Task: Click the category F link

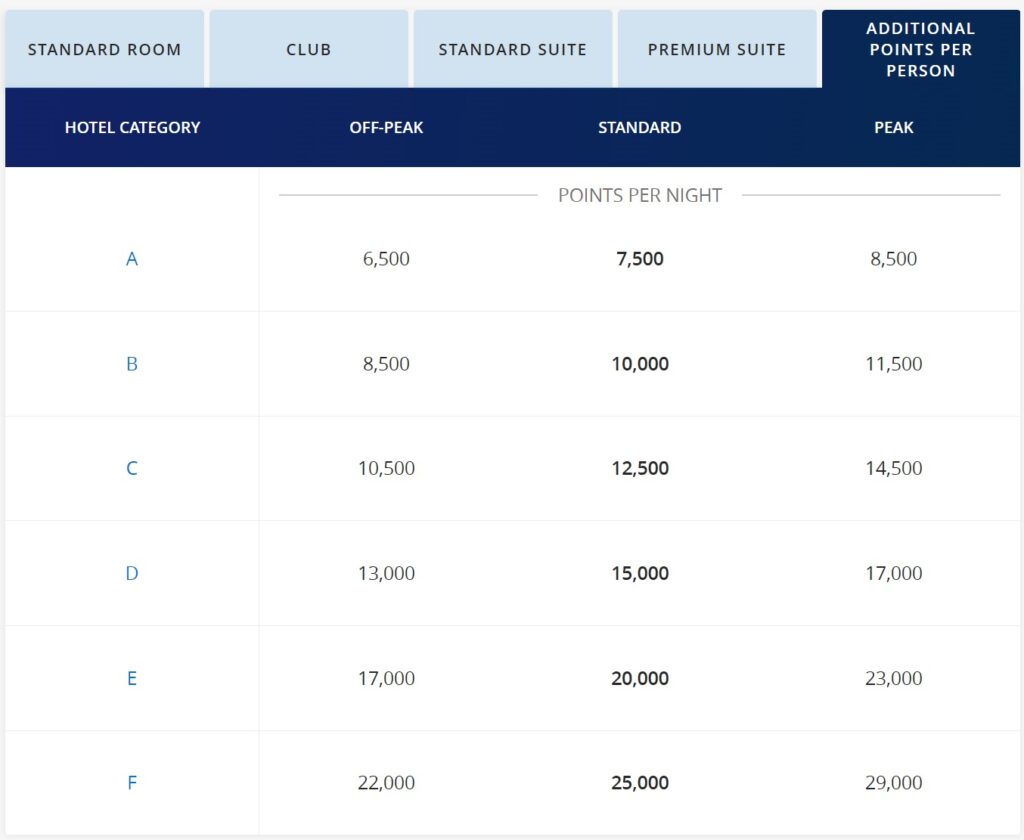Action: [131, 783]
